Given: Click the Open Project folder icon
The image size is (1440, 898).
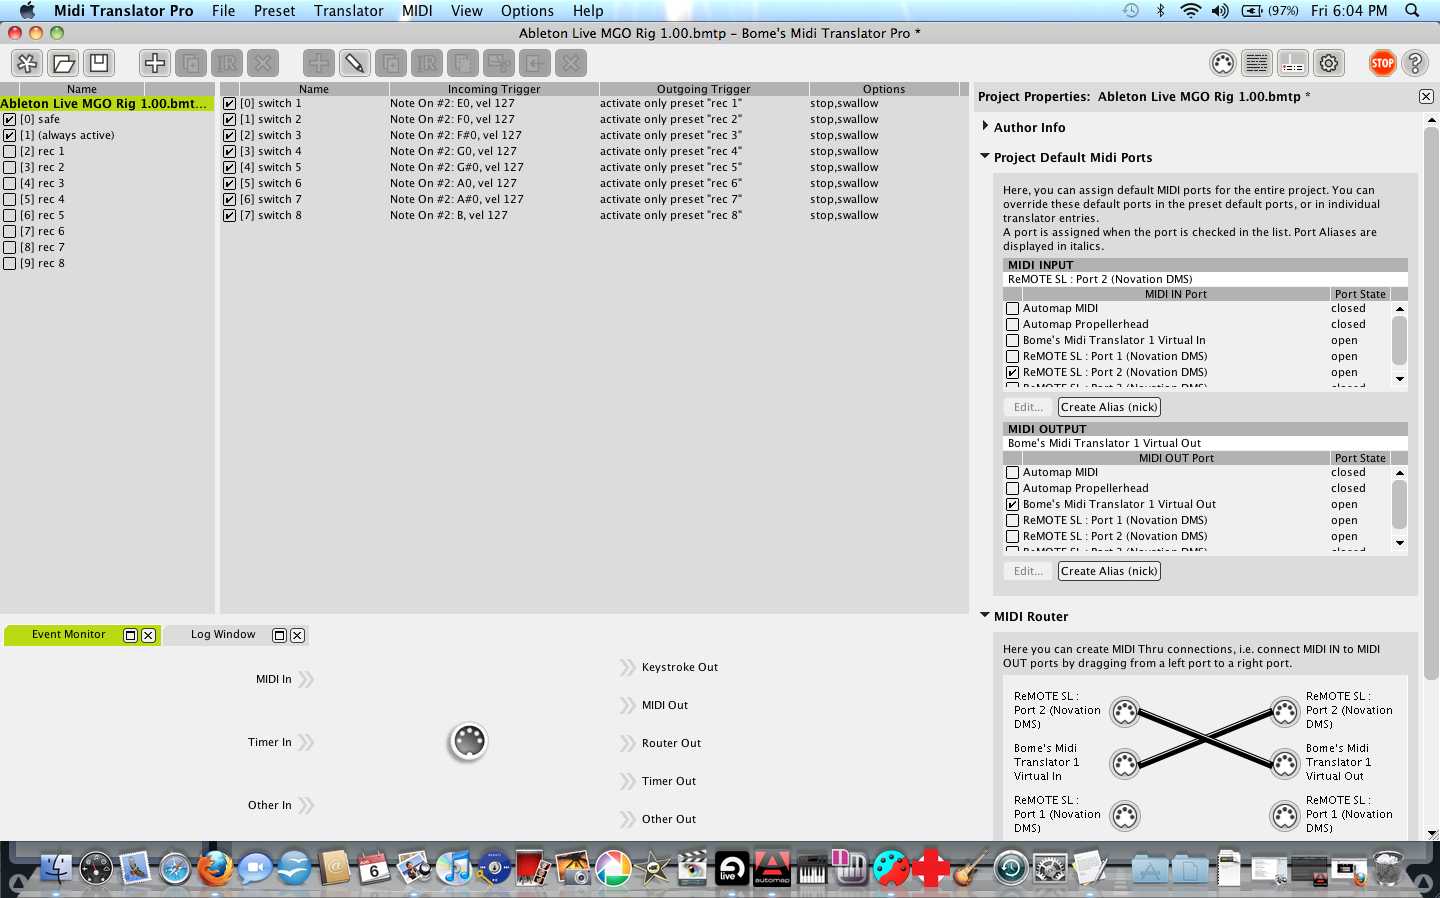Looking at the screenshot, I should [63, 63].
